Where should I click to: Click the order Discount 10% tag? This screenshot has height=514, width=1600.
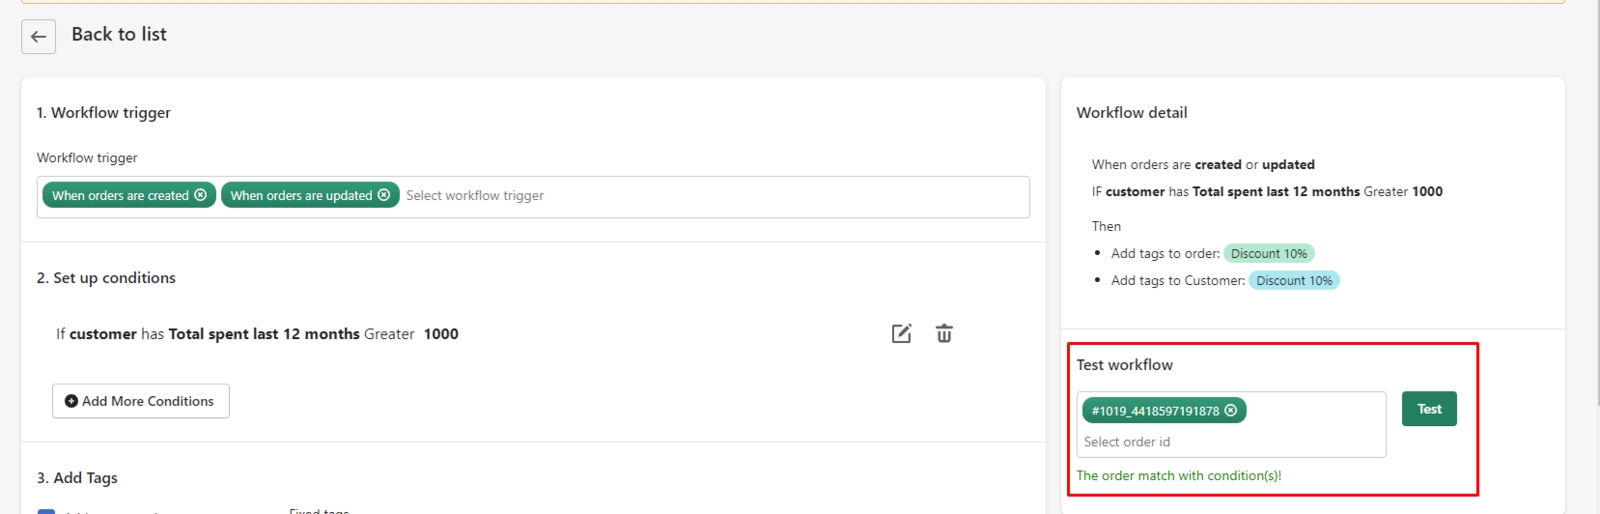pyautogui.click(x=1269, y=254)
